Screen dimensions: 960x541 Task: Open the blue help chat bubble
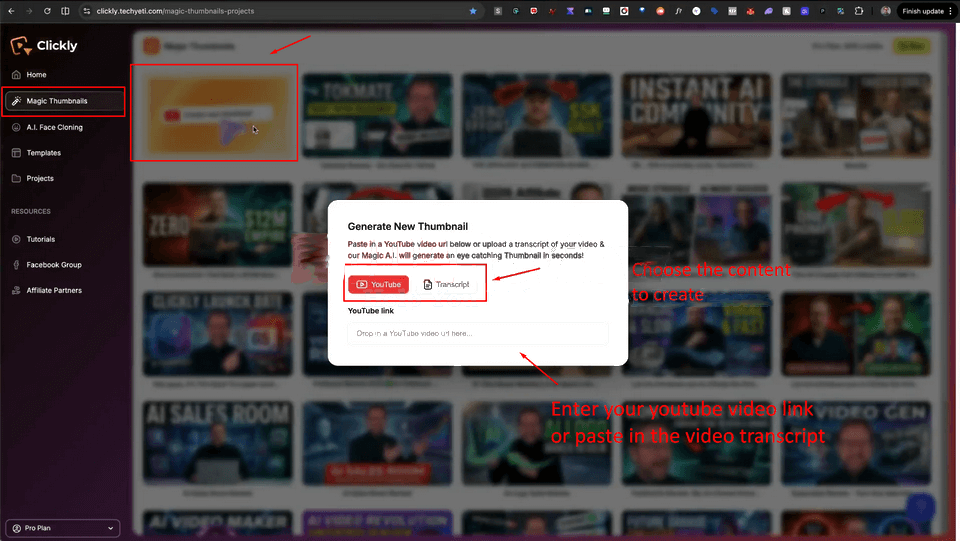920,507
